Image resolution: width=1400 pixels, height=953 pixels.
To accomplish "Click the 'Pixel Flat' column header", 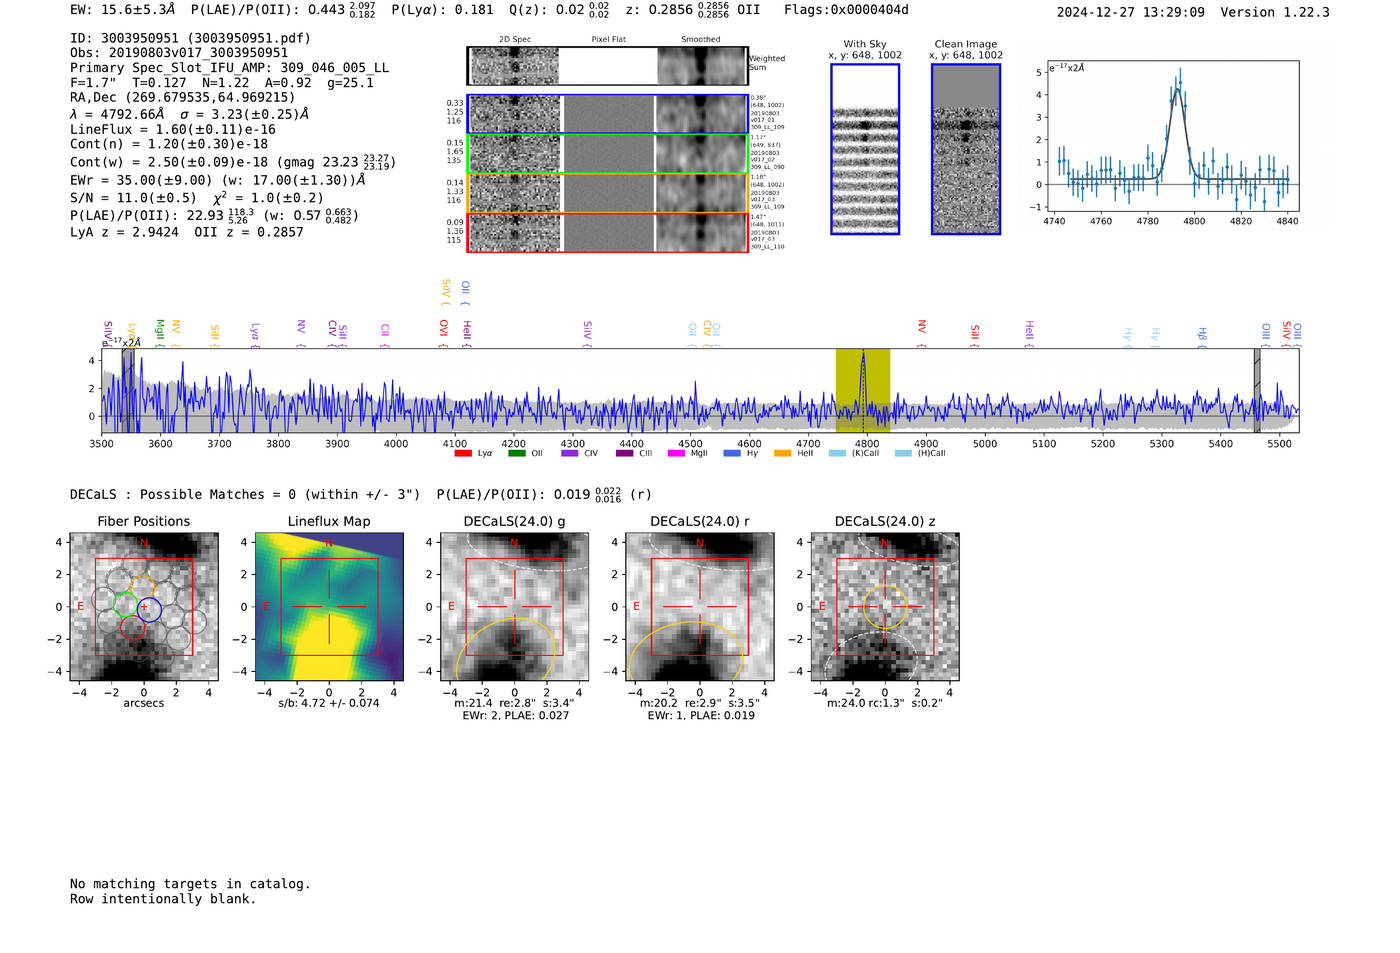I will pos(608,40).
